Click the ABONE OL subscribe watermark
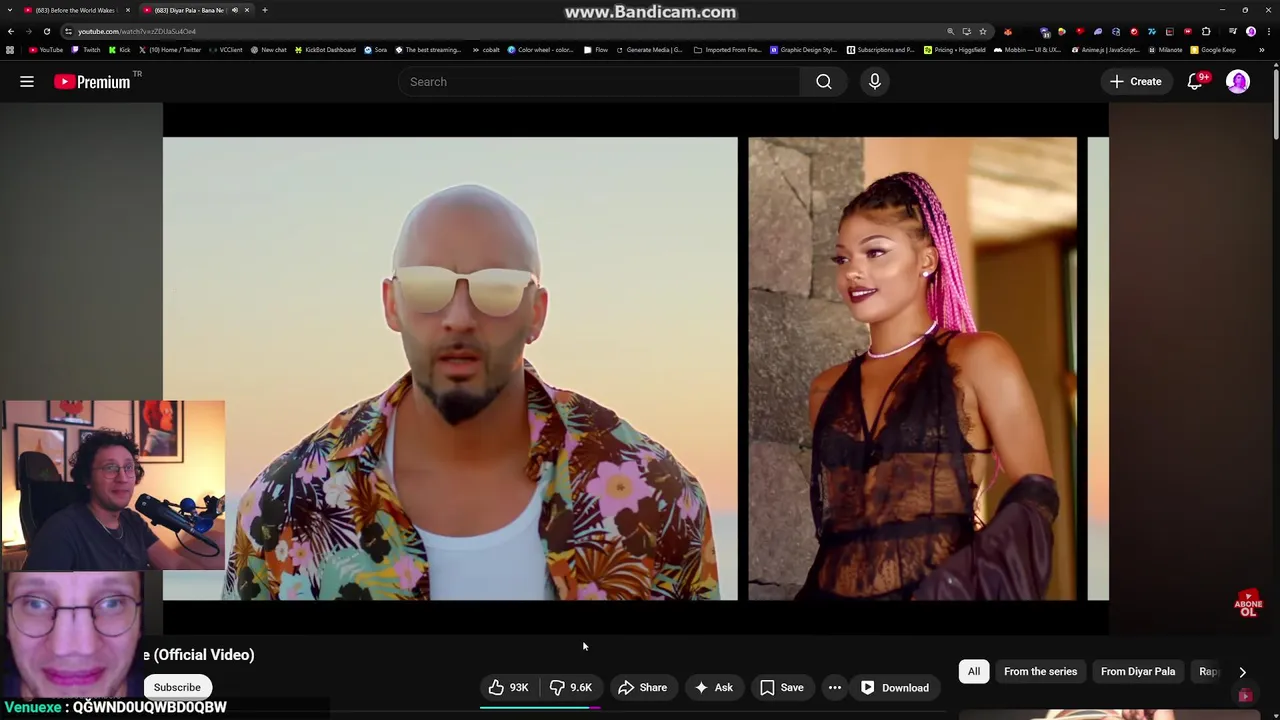 point(1248,604)
